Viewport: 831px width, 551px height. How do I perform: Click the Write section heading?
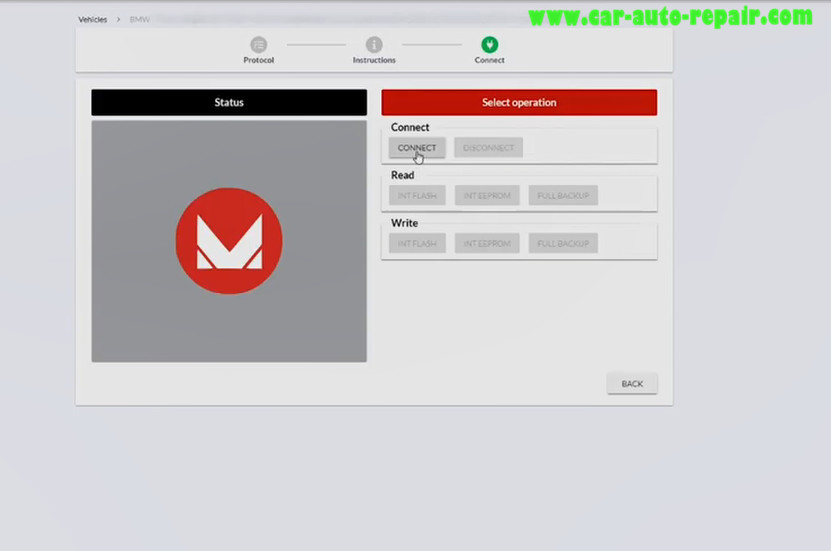click(x=404, y=223)
